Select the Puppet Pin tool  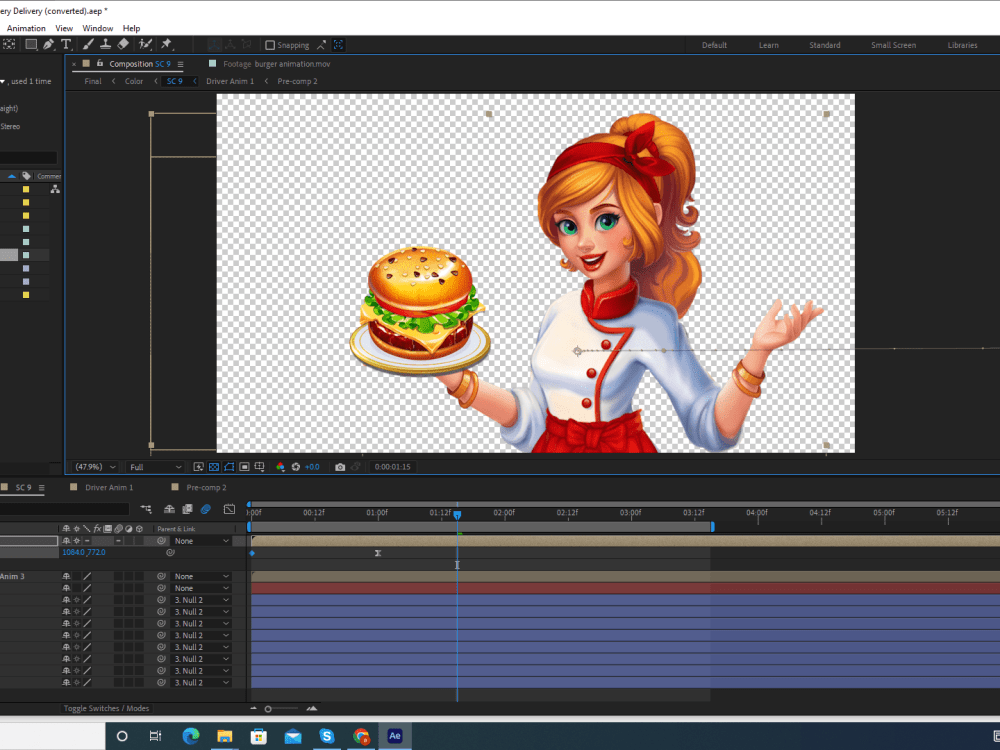166,44
